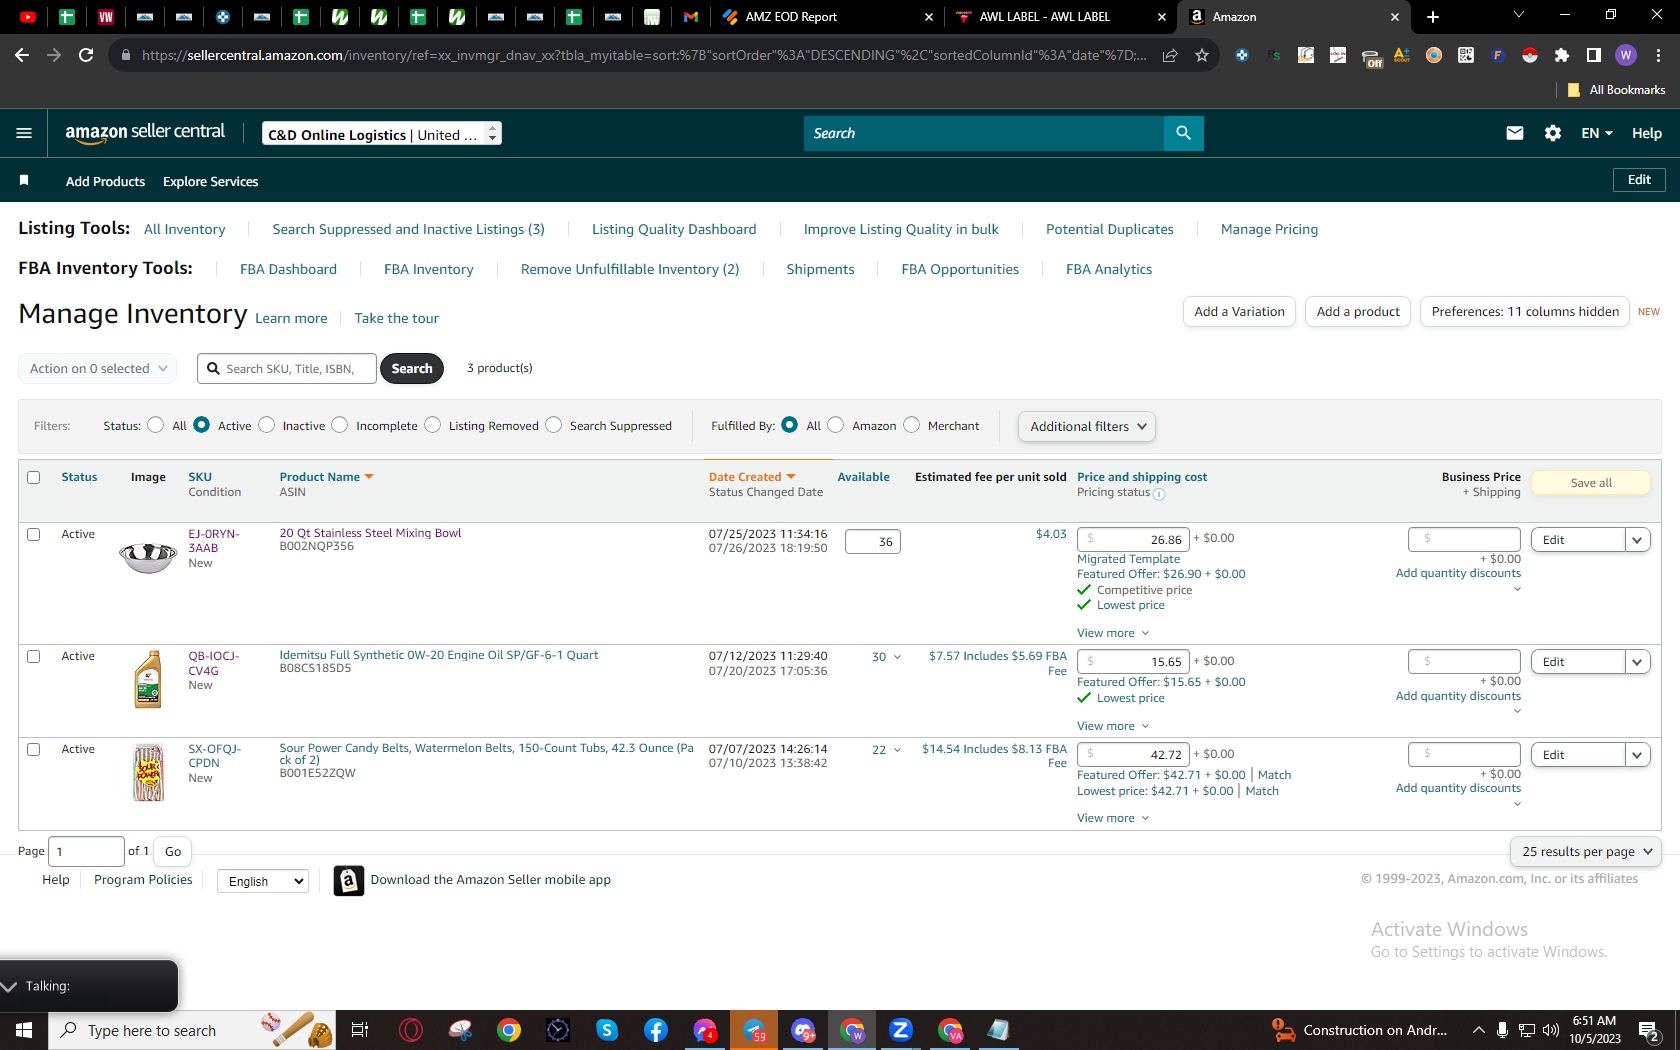This screenshot has width=1680, height=1050.
Task: Click the bookmark flag icon in favorites bar
Action: click(24, 181)
